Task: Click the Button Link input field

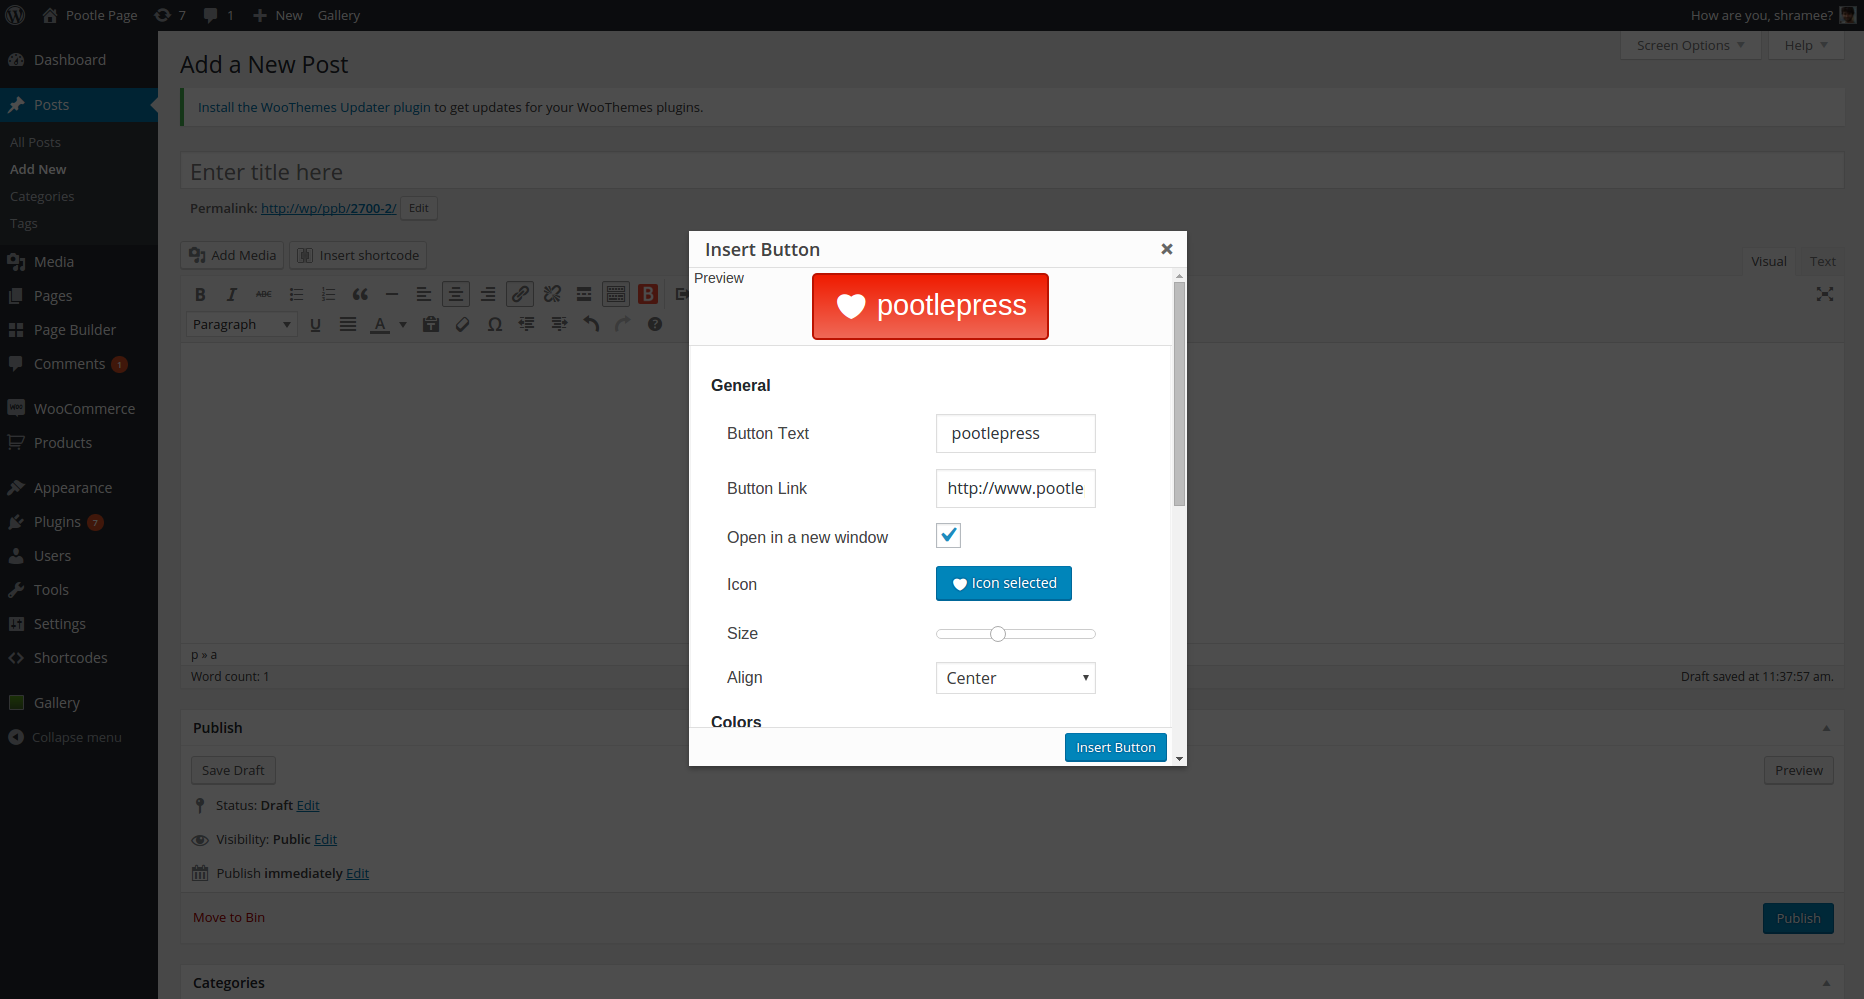Action: 1016,488
